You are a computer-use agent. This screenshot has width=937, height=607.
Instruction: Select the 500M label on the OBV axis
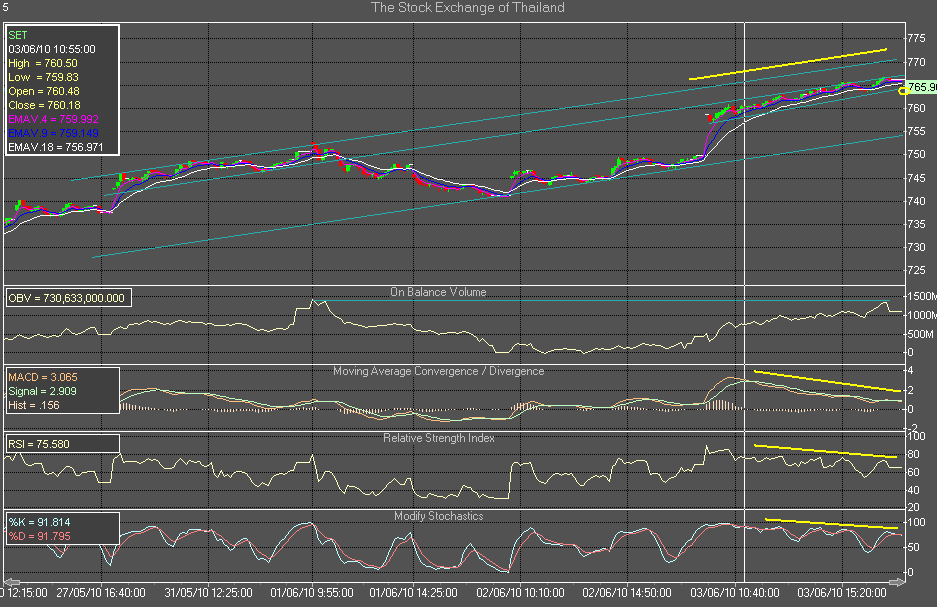[x=920, y=335]
